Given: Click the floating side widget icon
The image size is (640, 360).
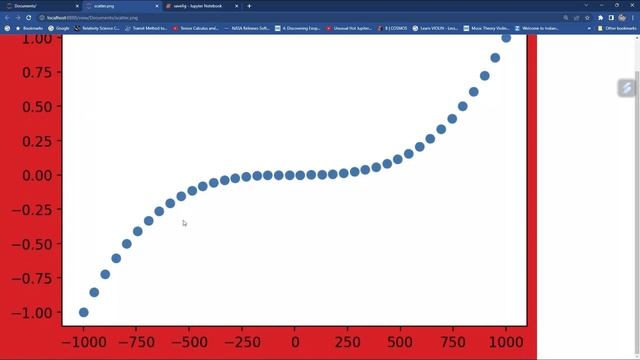Looking at the screenshot, I should pyautogui.click(x=627, y=88).
